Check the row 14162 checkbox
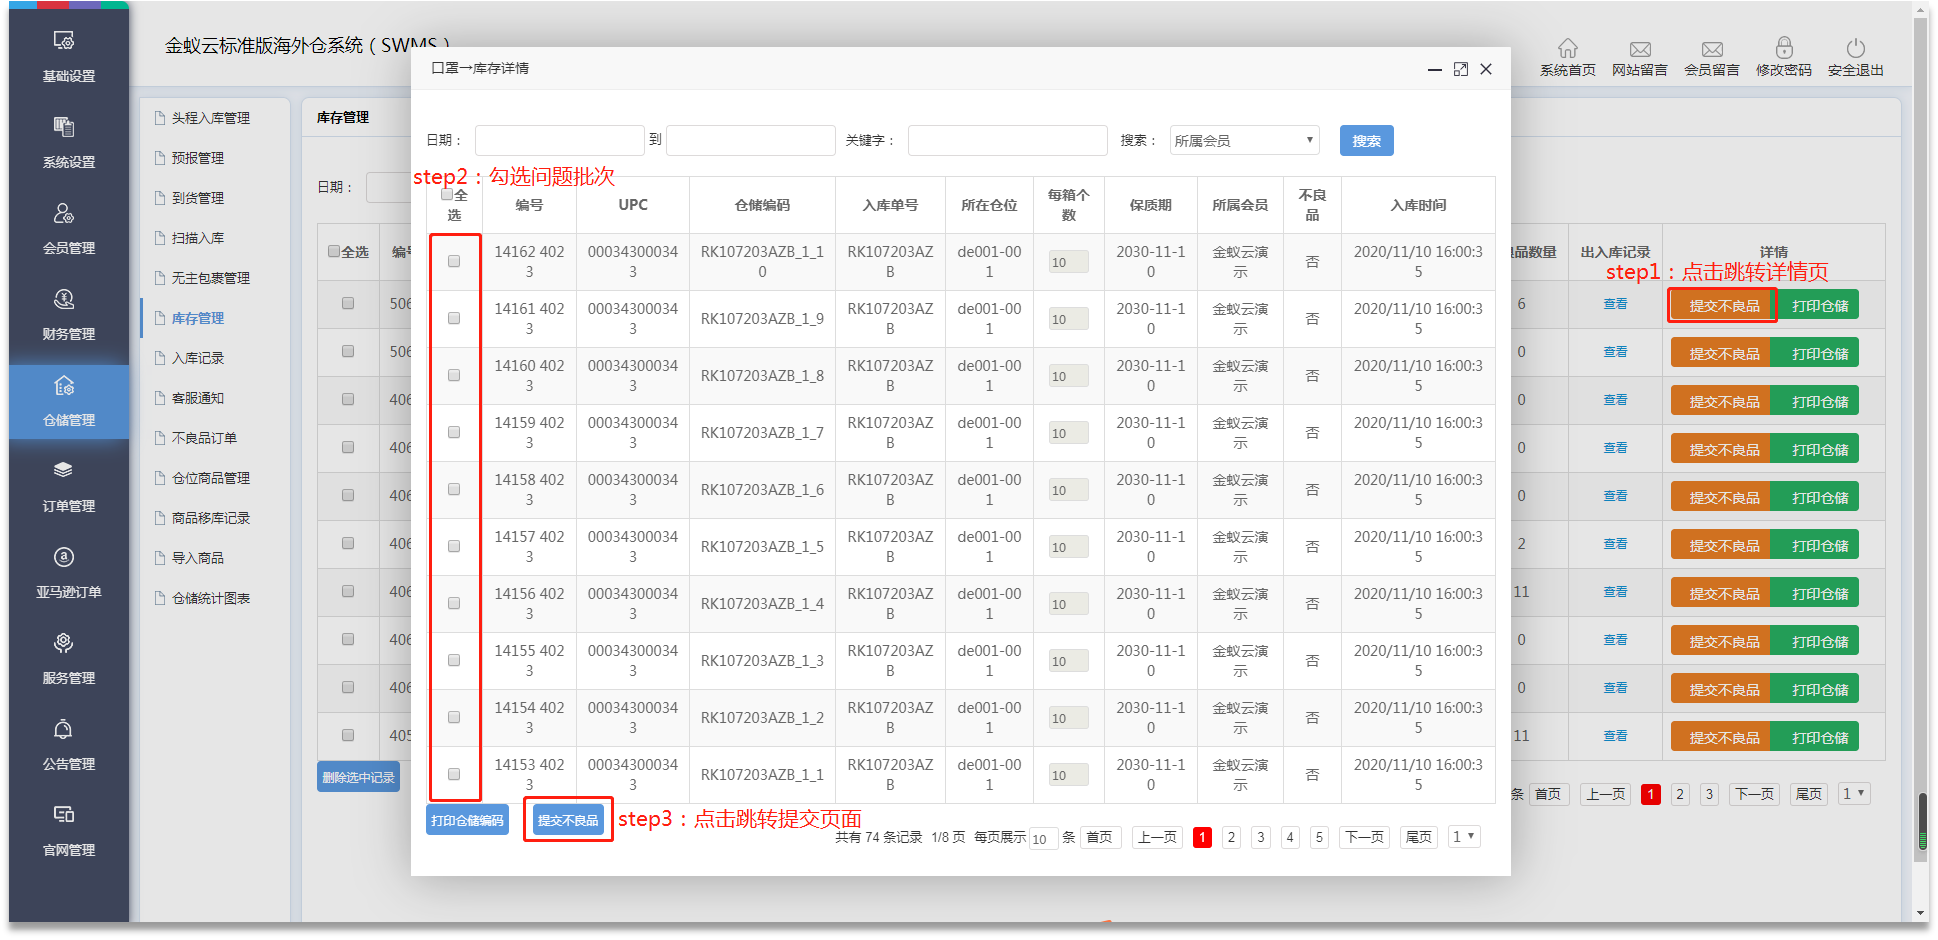1938x940 pixels. (454, 261)
